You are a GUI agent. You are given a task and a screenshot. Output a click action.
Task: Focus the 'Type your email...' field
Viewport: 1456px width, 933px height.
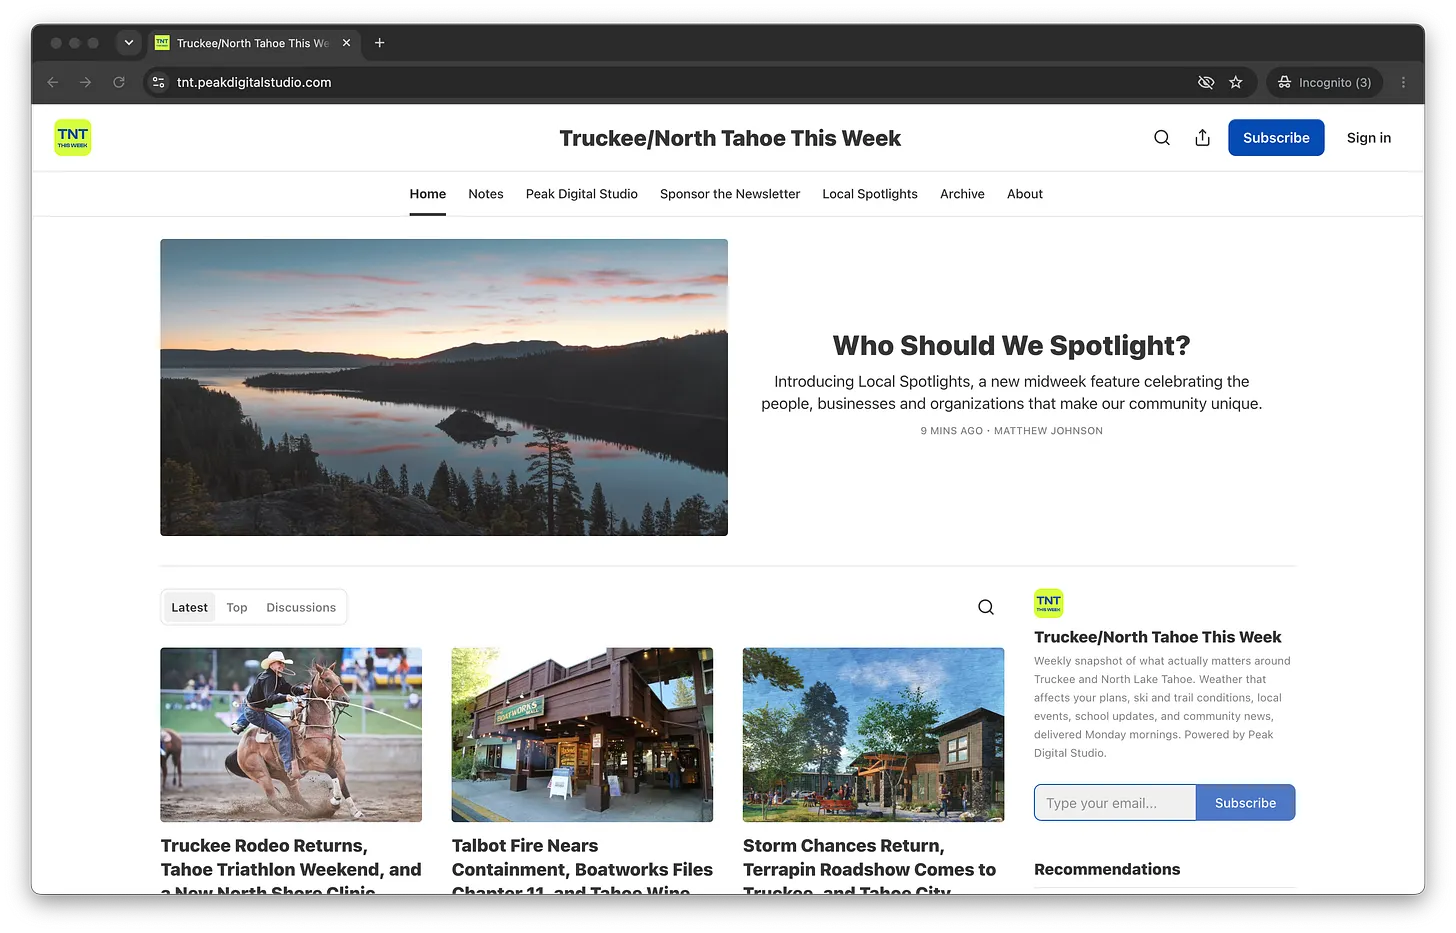(1115, 803)
